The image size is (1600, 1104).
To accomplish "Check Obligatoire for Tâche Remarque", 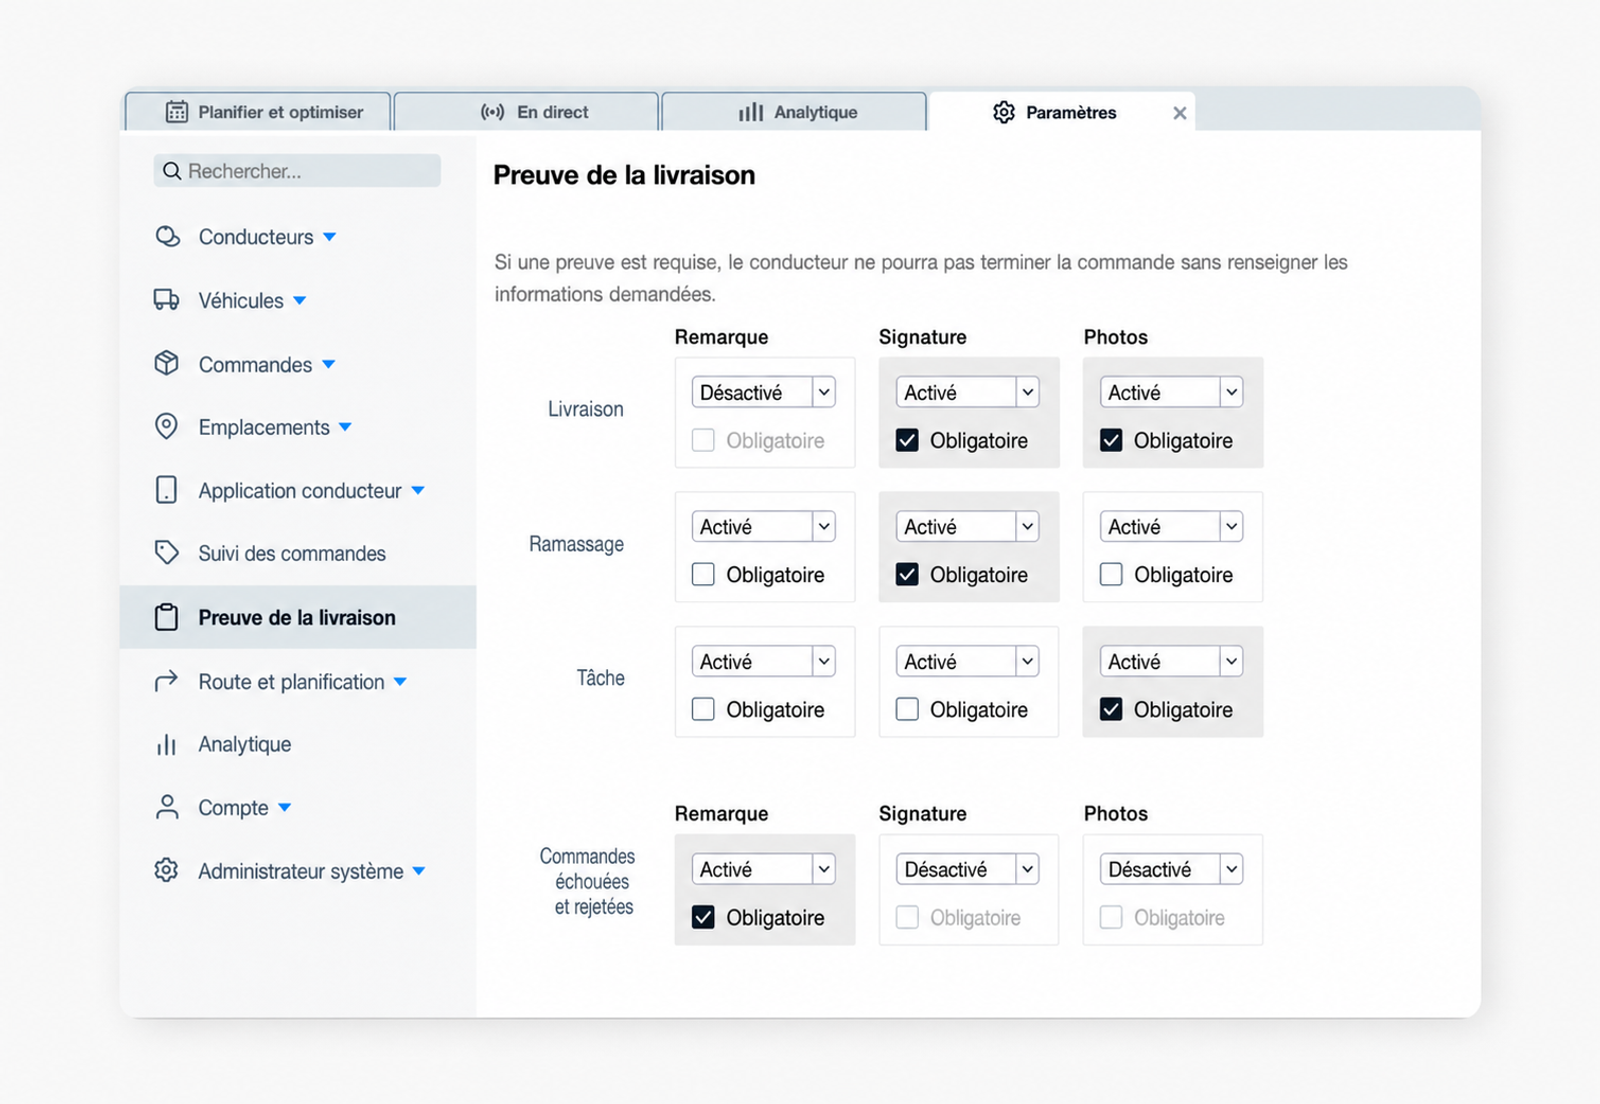I will (703, 709).
